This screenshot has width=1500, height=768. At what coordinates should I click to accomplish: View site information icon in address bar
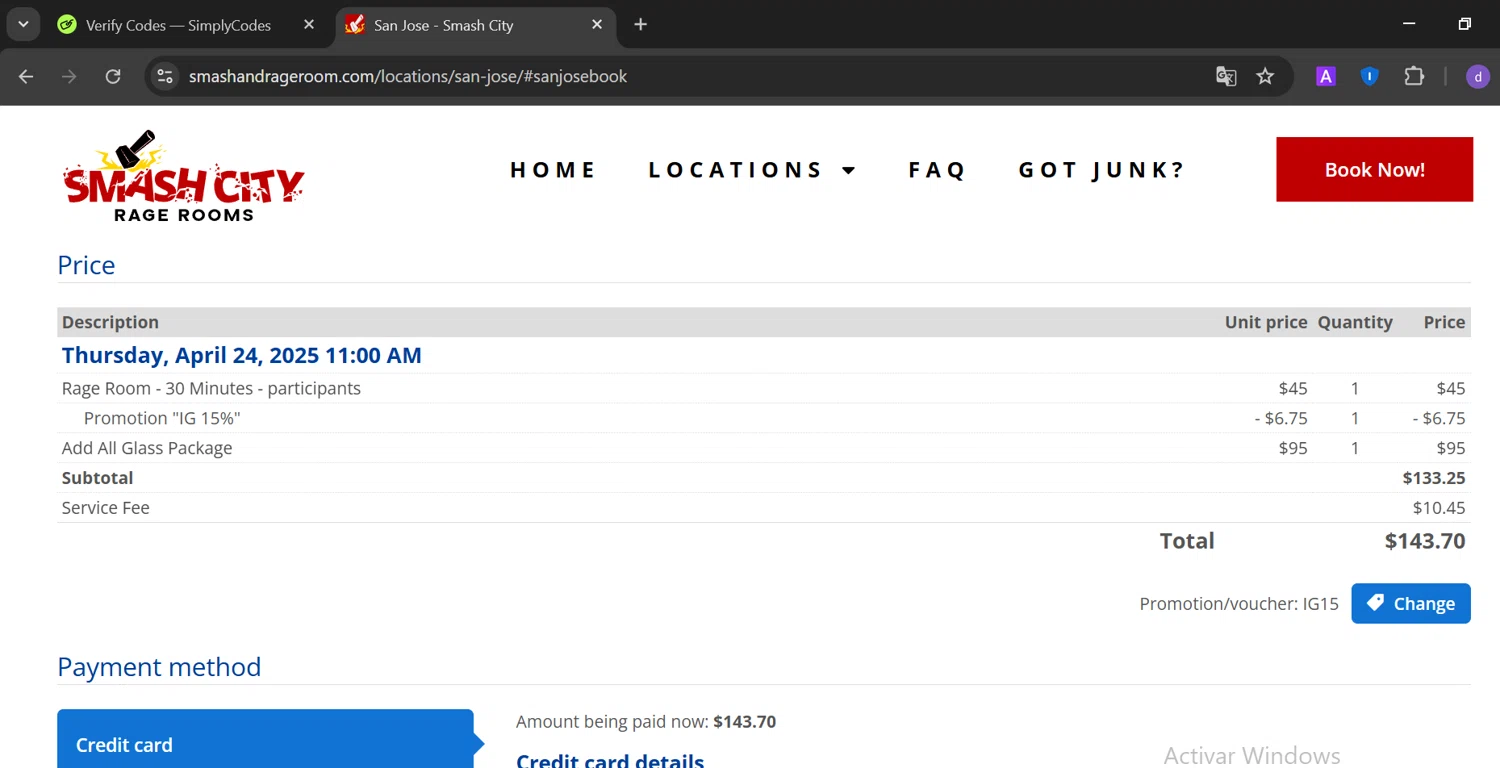pyautogui.click(x=166, y=76)
